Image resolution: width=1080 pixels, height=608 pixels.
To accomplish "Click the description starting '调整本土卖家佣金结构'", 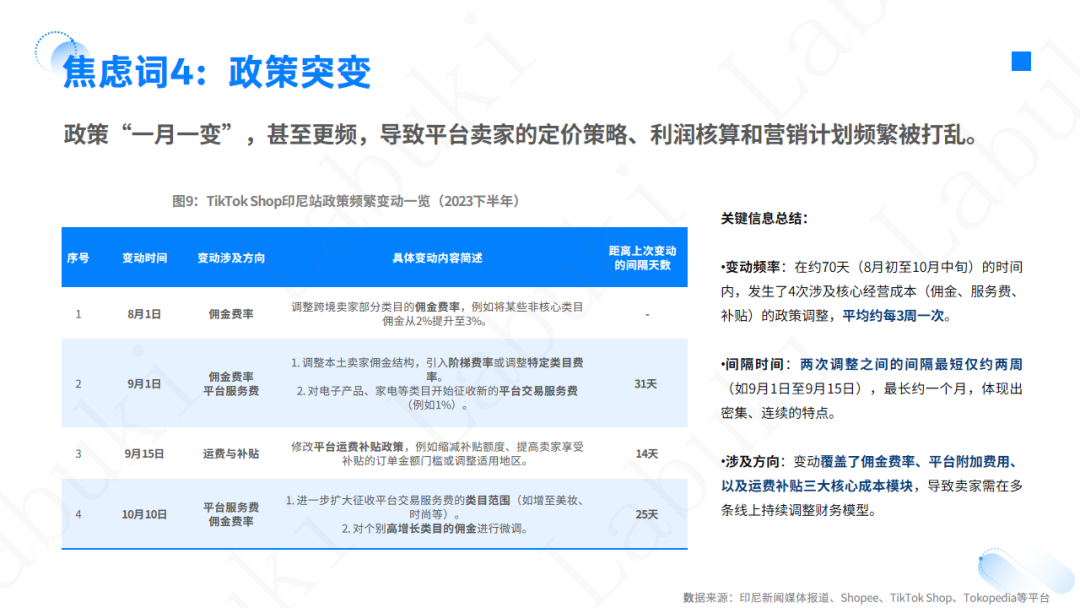I will pyautogui.click(x=437, y=384).
